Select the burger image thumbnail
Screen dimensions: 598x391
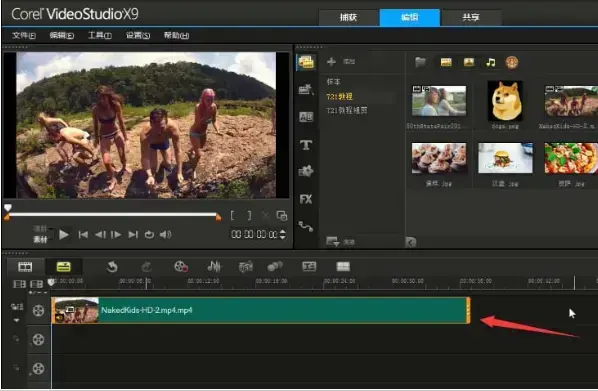click(x=505, y=158)
